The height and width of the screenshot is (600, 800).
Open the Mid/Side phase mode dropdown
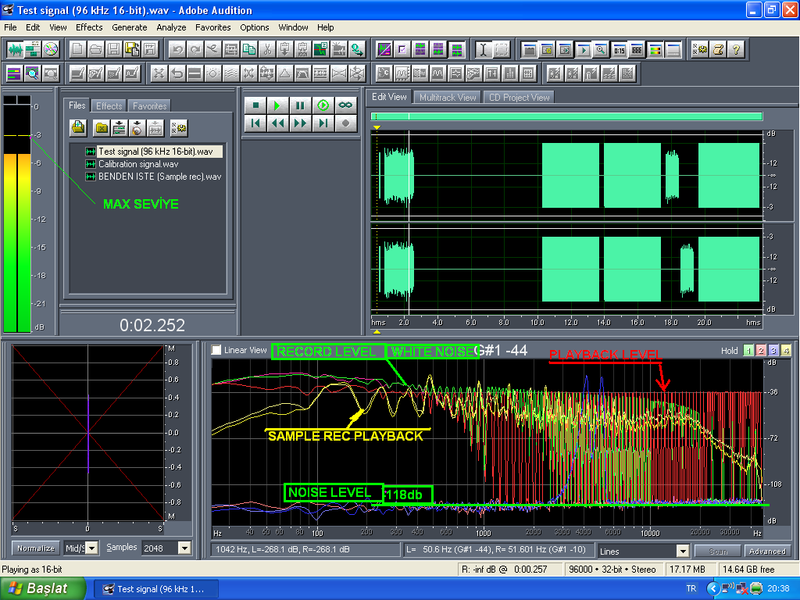click(x=92, y=548)
